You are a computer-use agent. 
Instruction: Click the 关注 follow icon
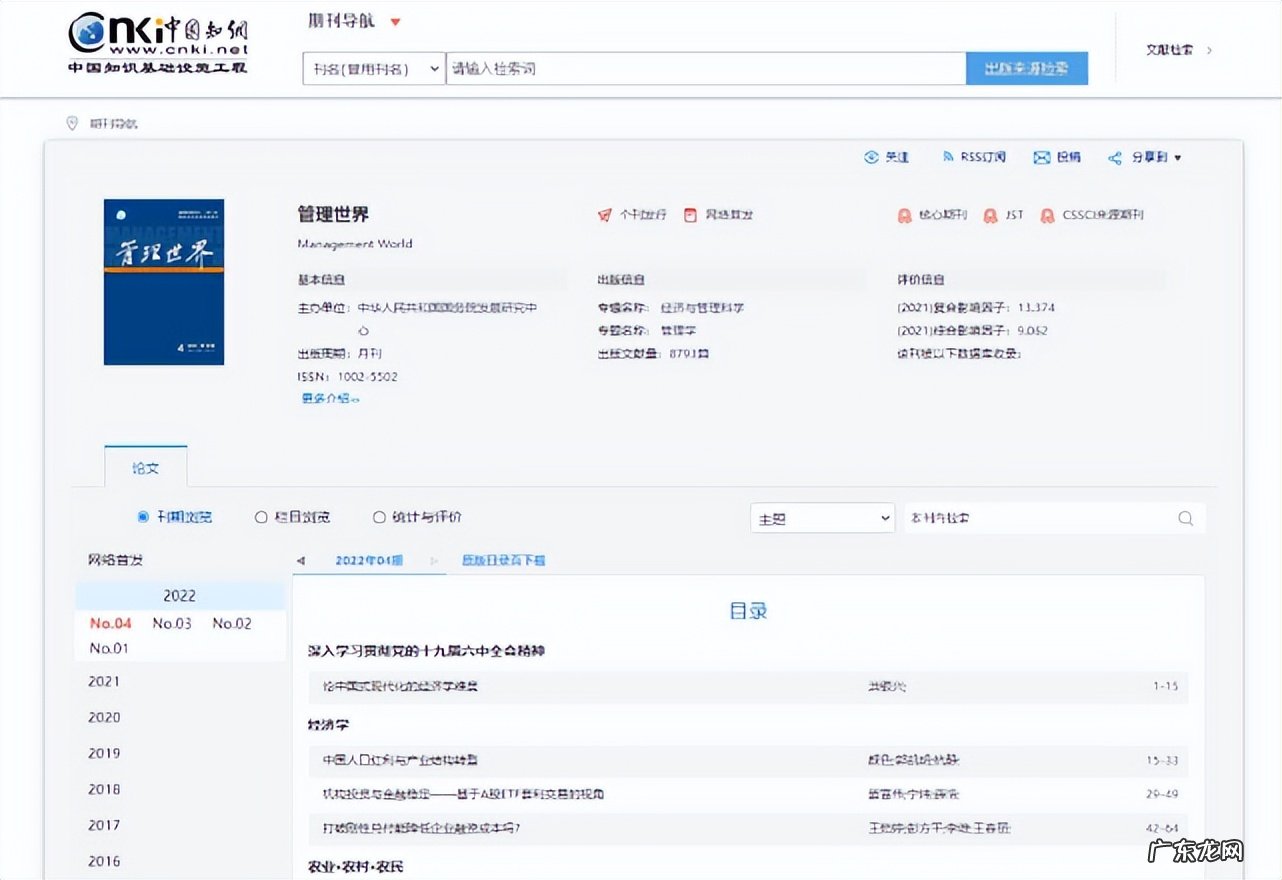(x=871, y=157)
